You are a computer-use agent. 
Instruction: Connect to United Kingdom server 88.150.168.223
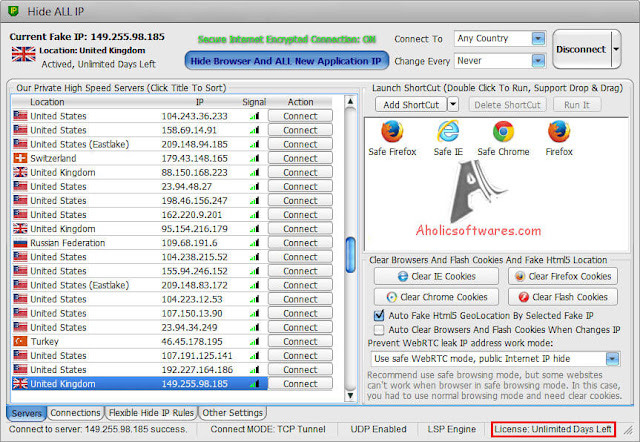pyautogui.click(x=300, y=172)
